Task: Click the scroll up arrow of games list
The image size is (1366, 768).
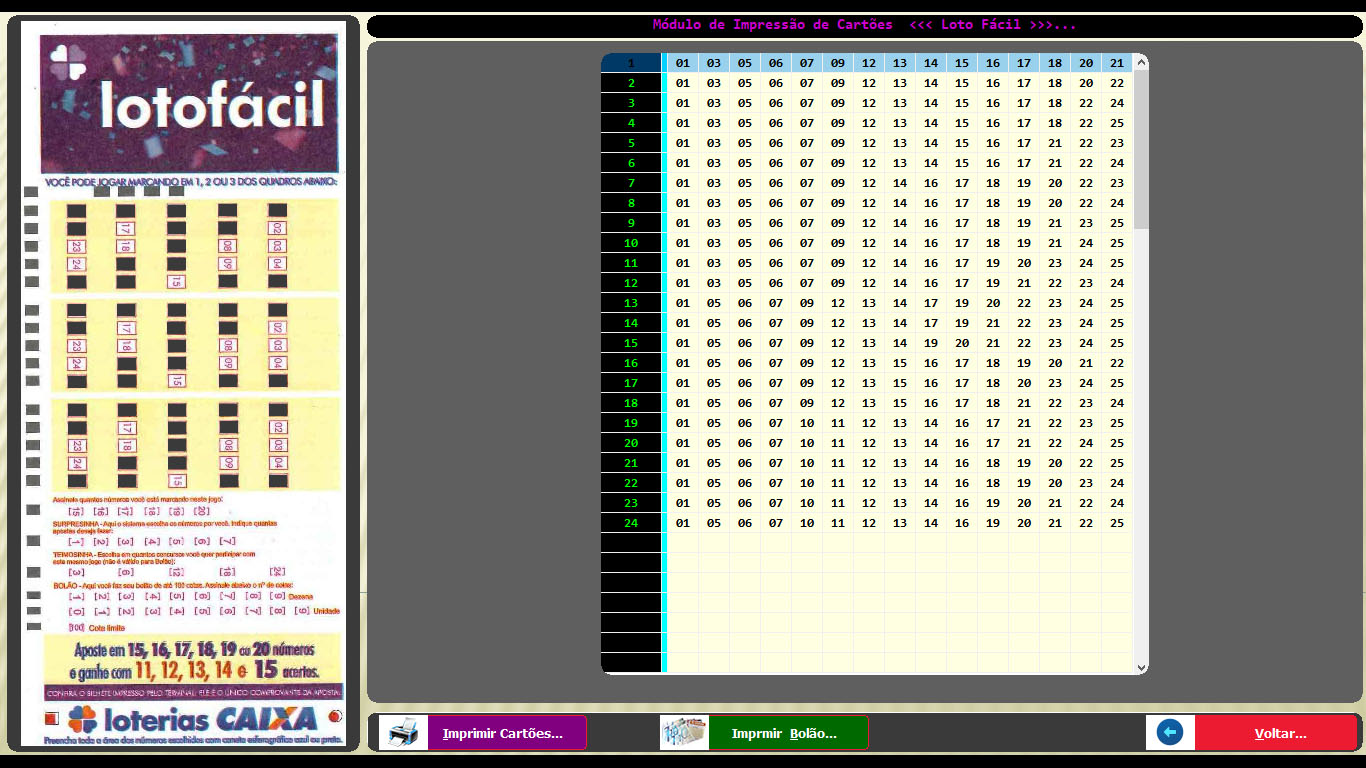Action: (x=1141, y=62)
